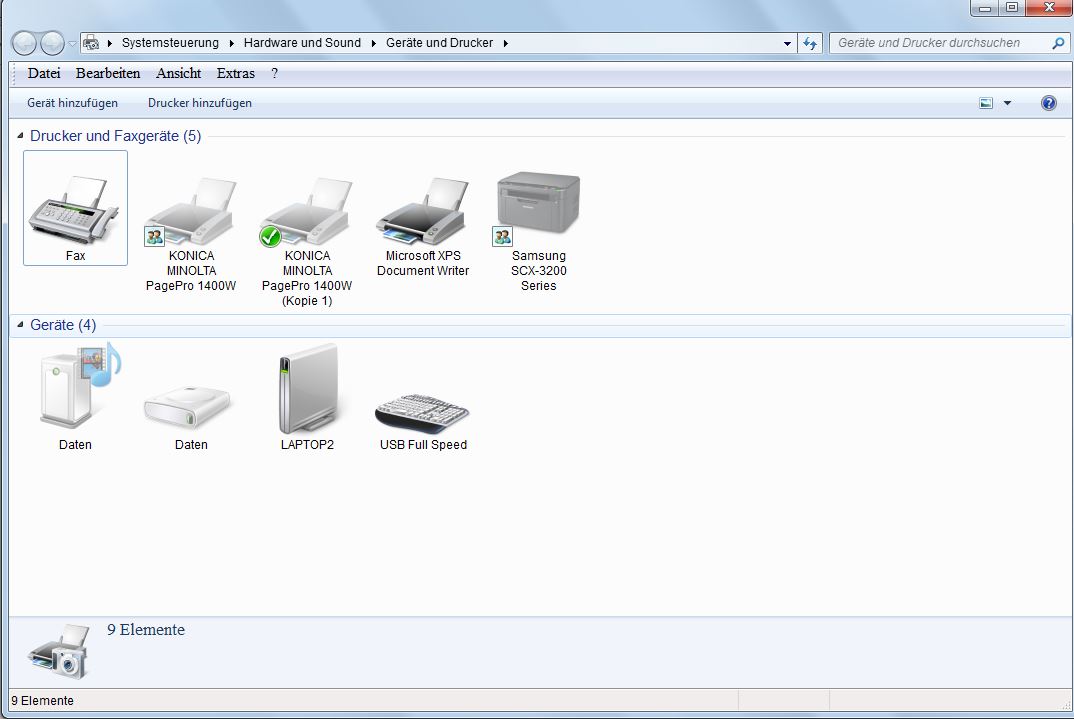
Task: Maximize the window
Action: pyautogui.click(x=1012, y=8)
